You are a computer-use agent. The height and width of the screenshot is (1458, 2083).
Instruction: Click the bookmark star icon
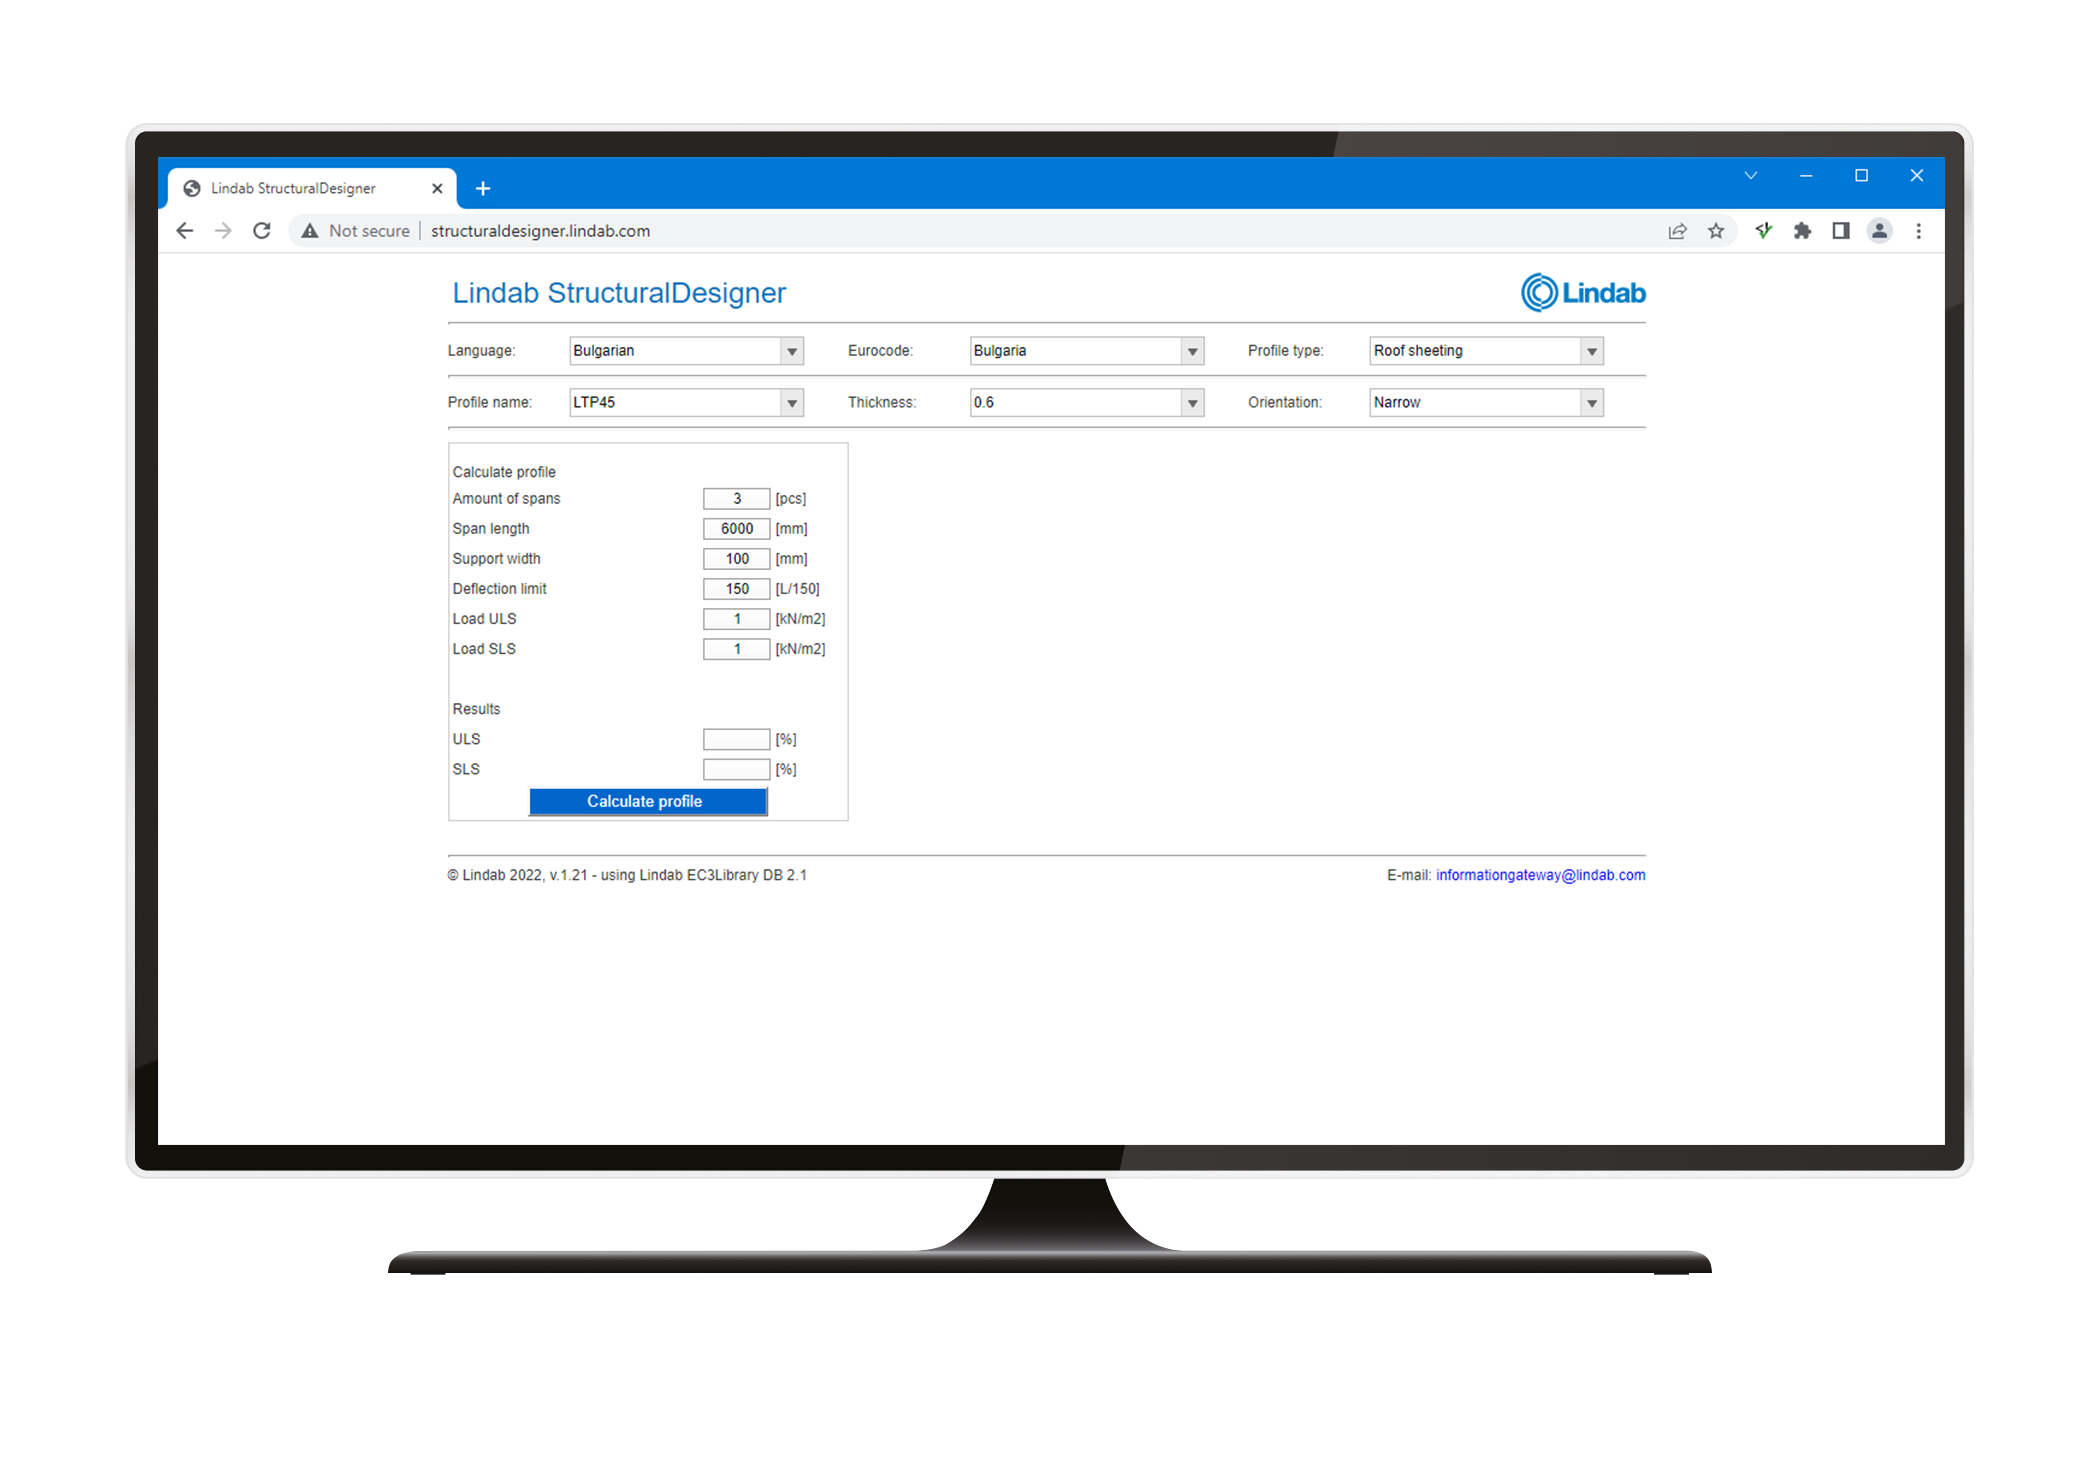coord(1716,231)
